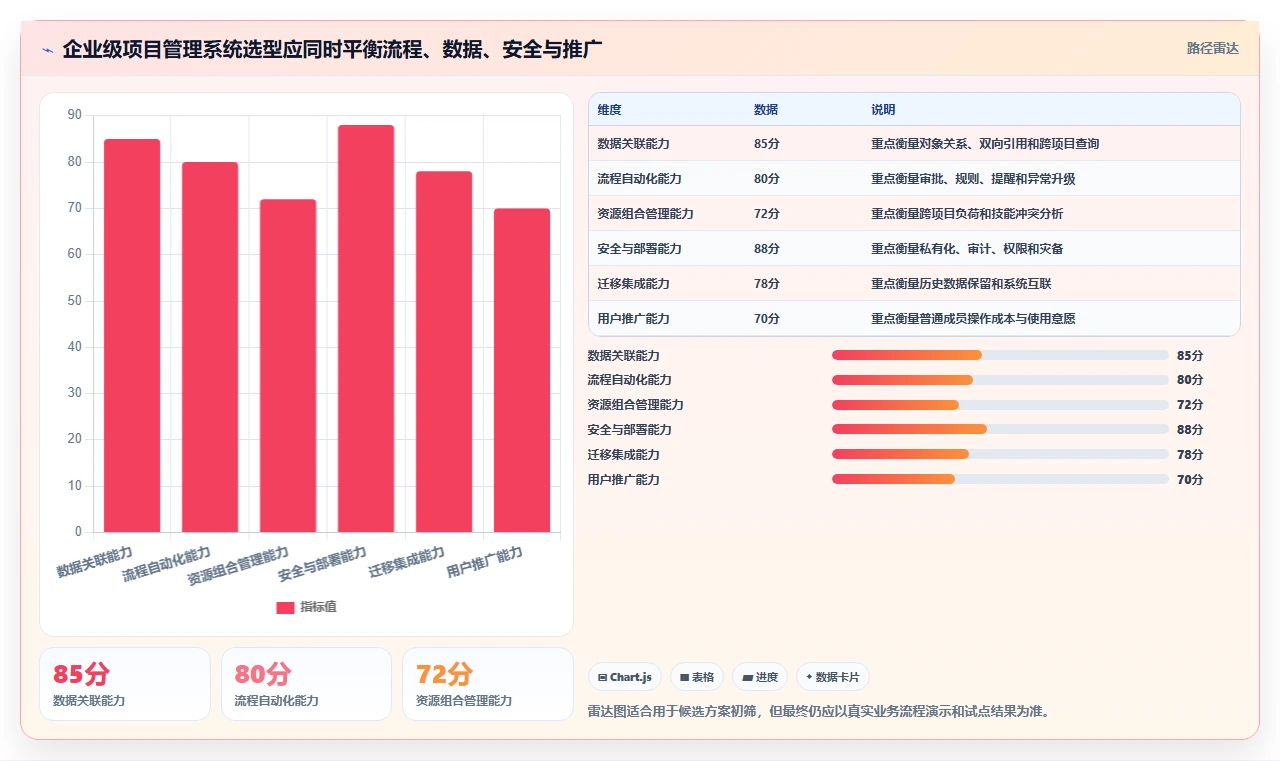Screen dimensions: 1280x761
Task: Click the 迁移集成能力 bar in chart
Action: pos(444,351)
